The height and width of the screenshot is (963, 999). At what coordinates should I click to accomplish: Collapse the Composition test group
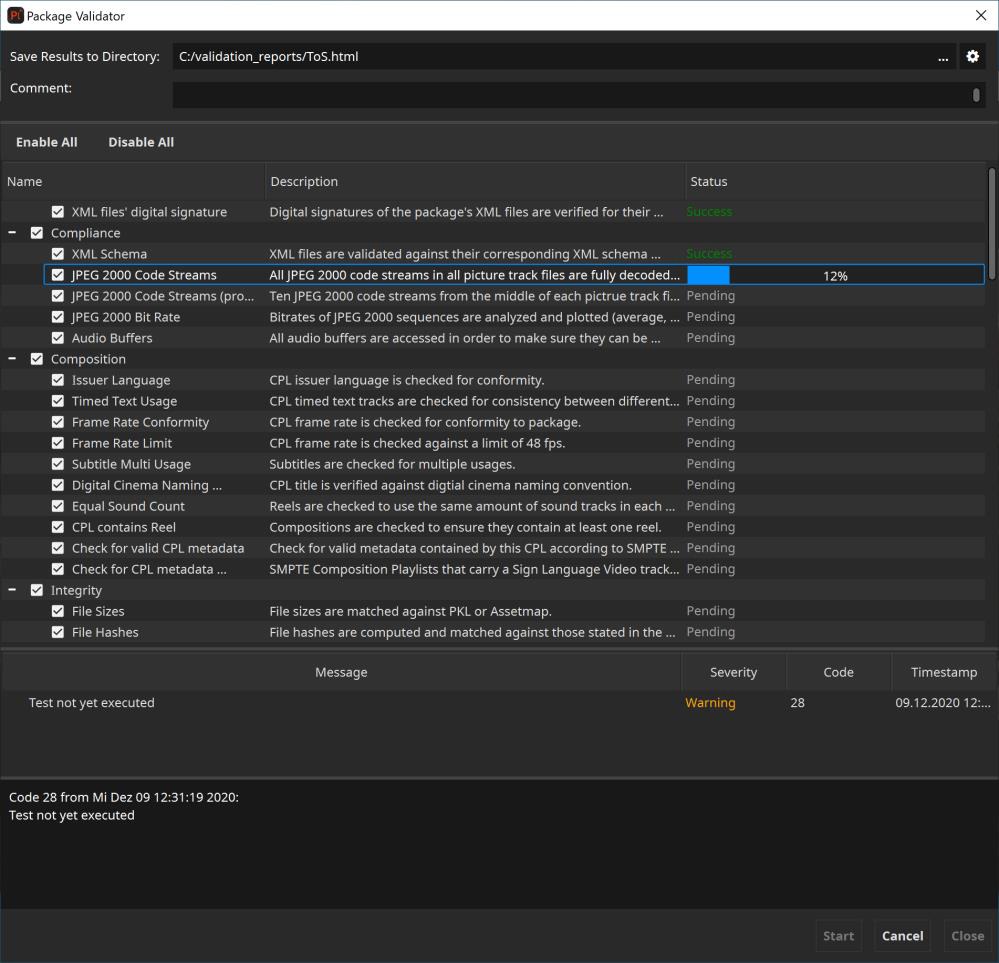12,359
